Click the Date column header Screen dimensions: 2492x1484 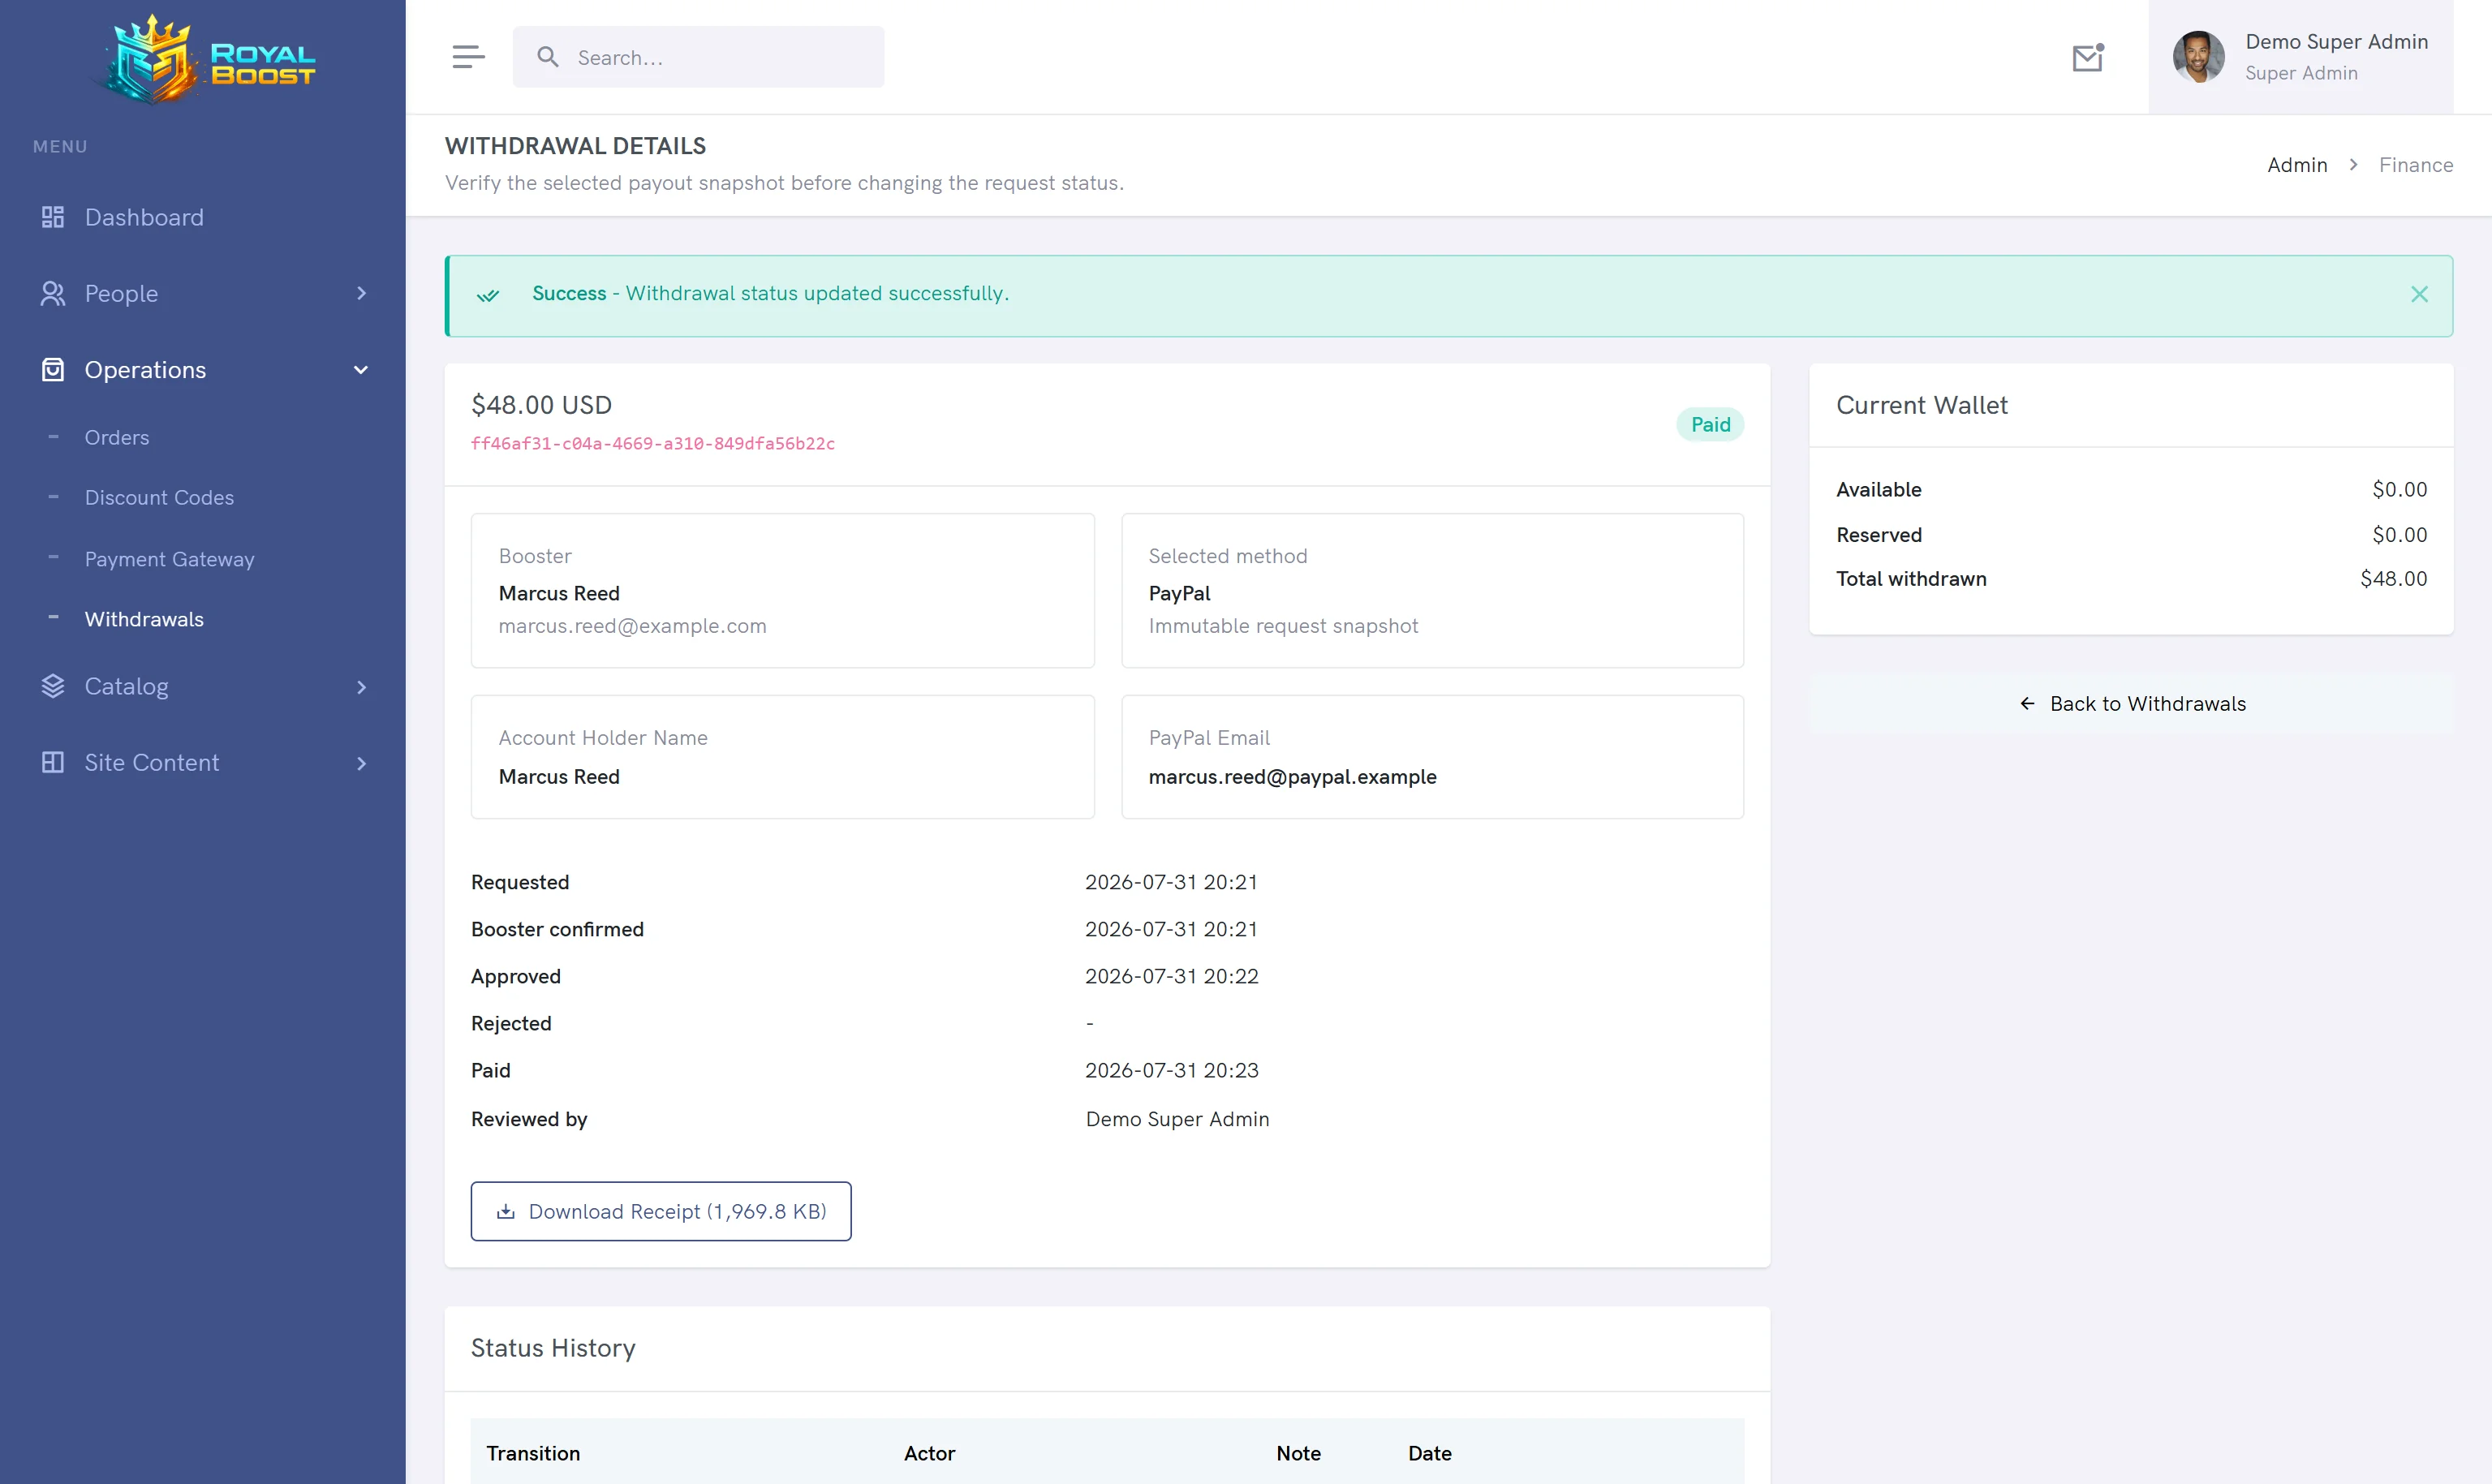pos(1429,1453)
